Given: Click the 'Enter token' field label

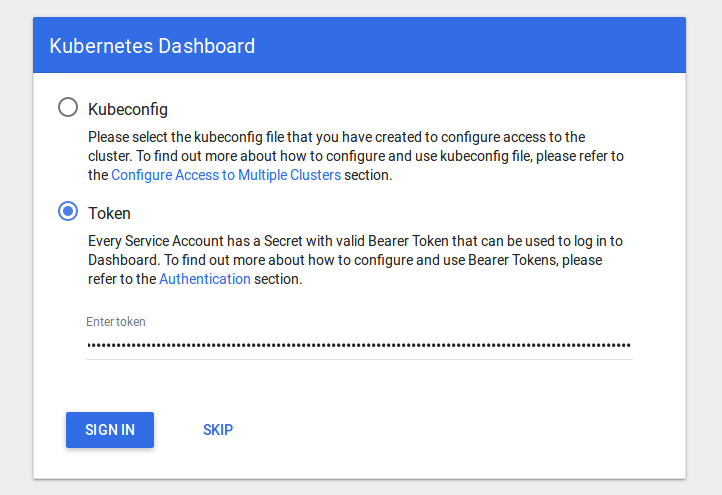Looking at the screenshot, I should 116,321.
